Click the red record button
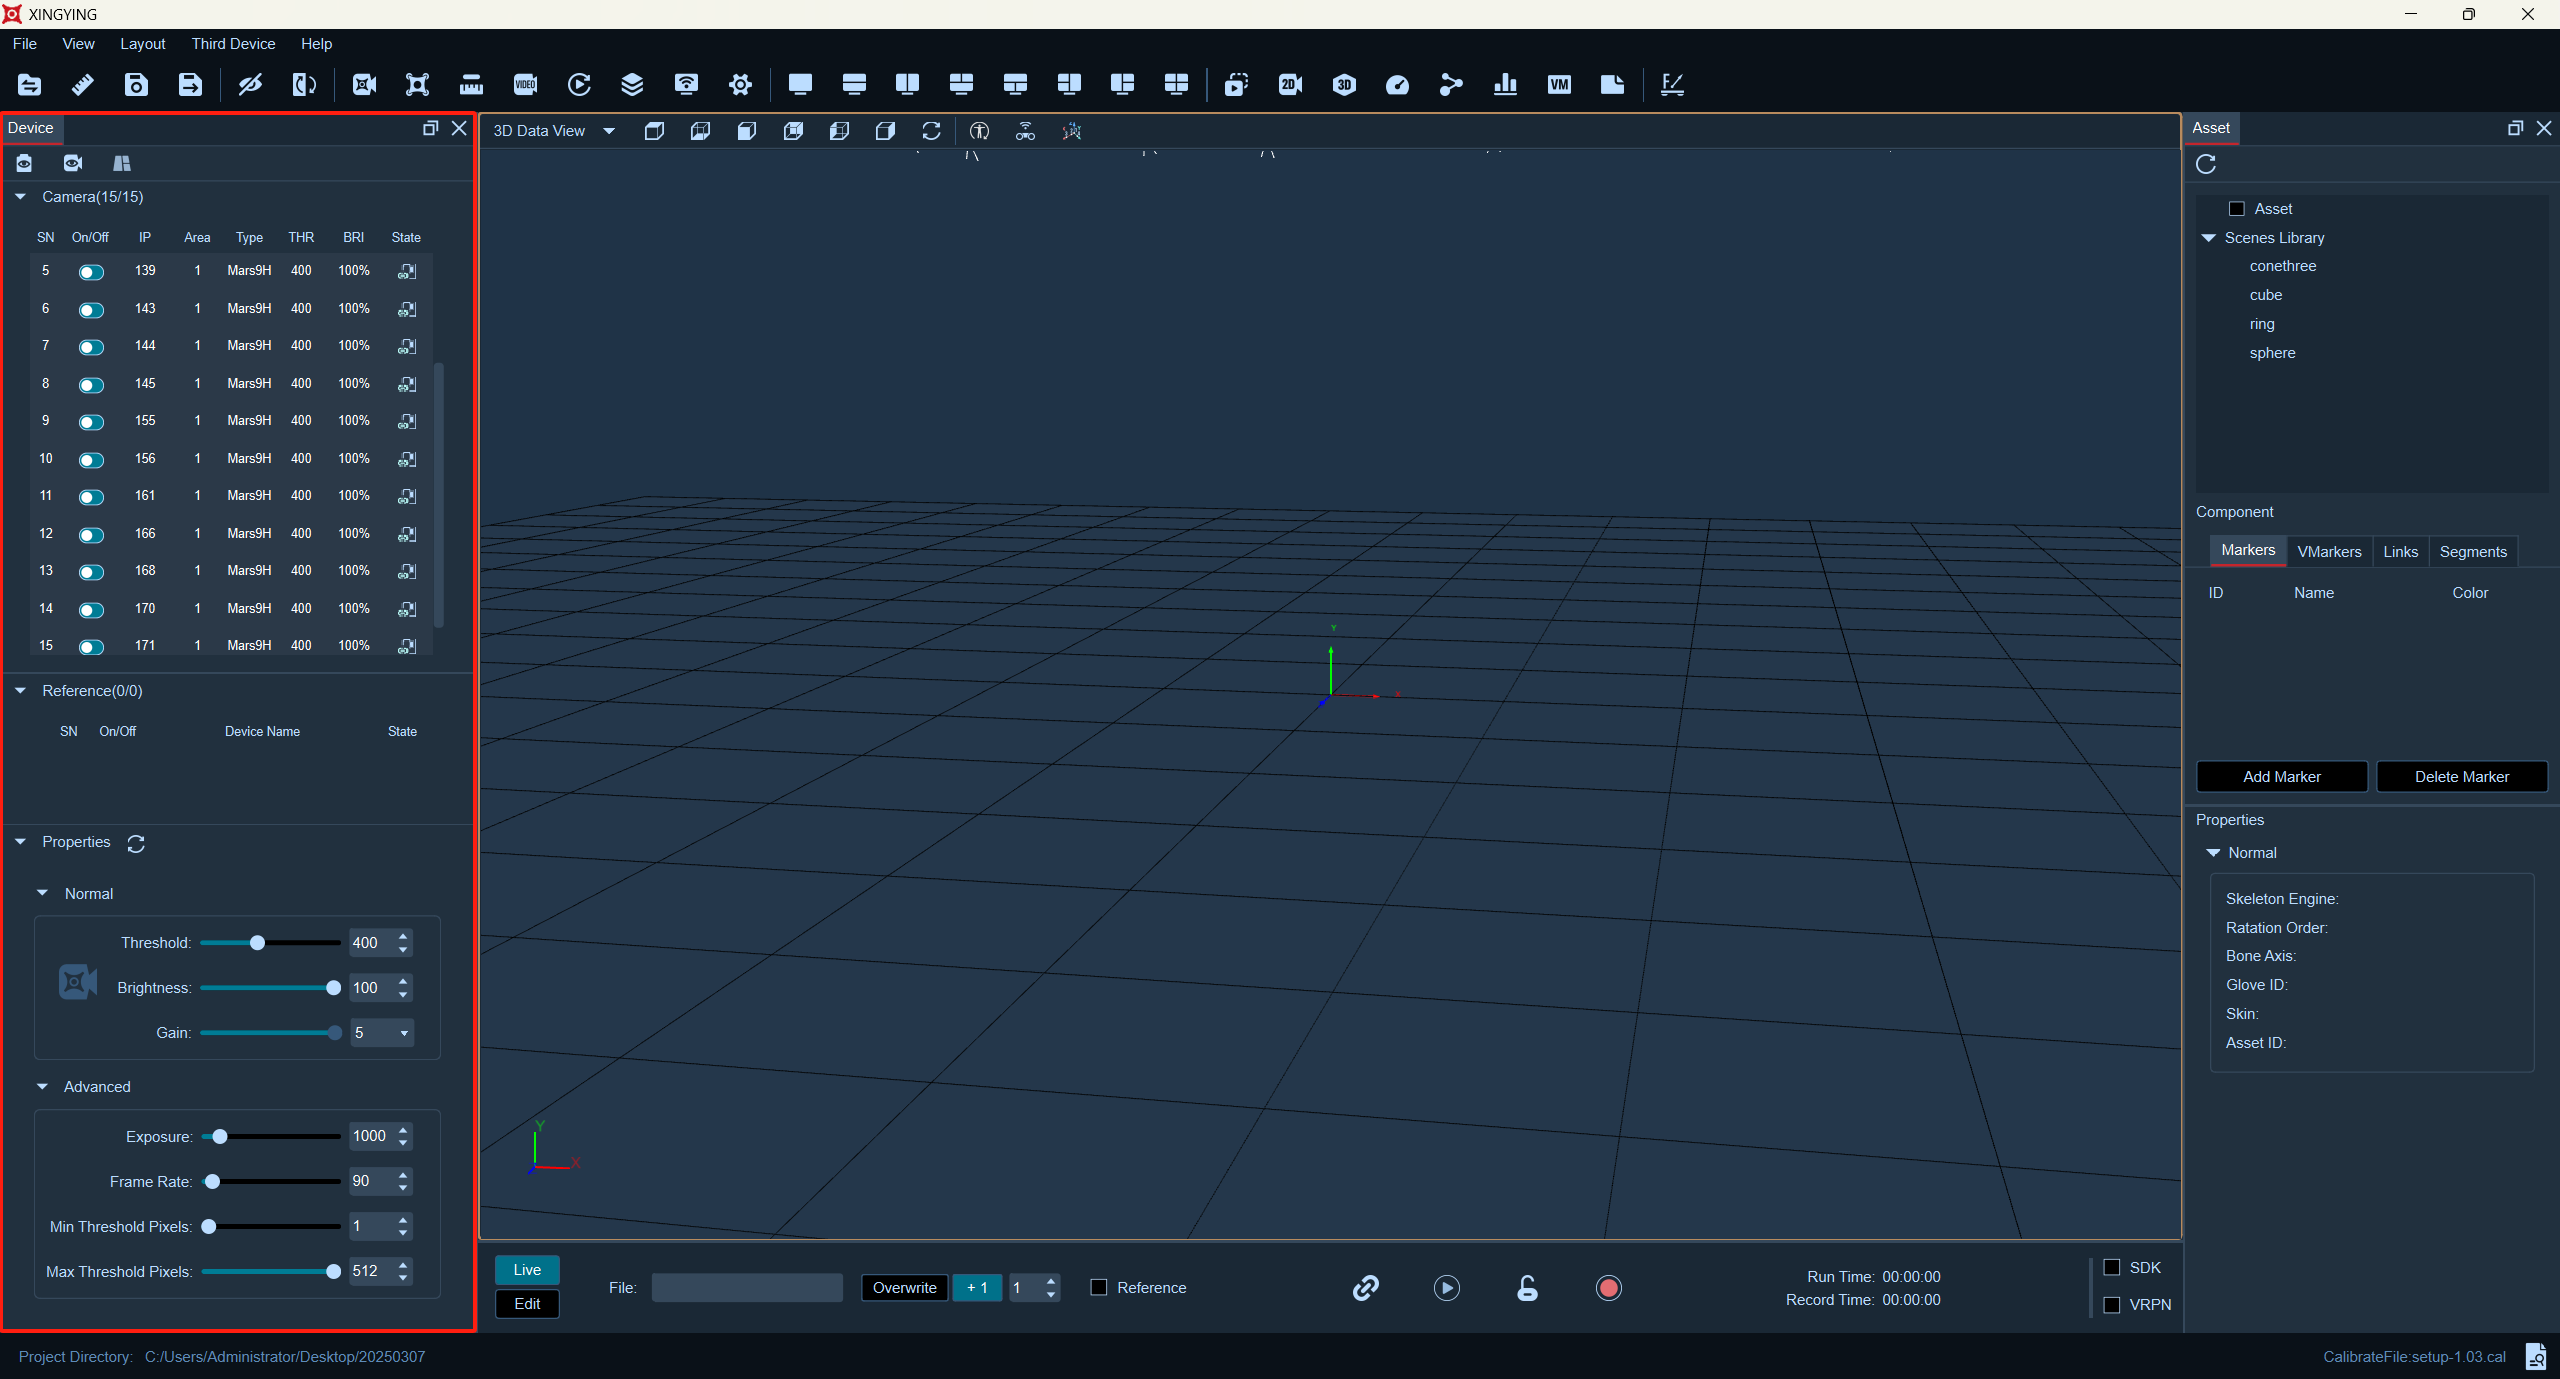This screenshot has width=2560, height=1379. tap(1608, 1288)
